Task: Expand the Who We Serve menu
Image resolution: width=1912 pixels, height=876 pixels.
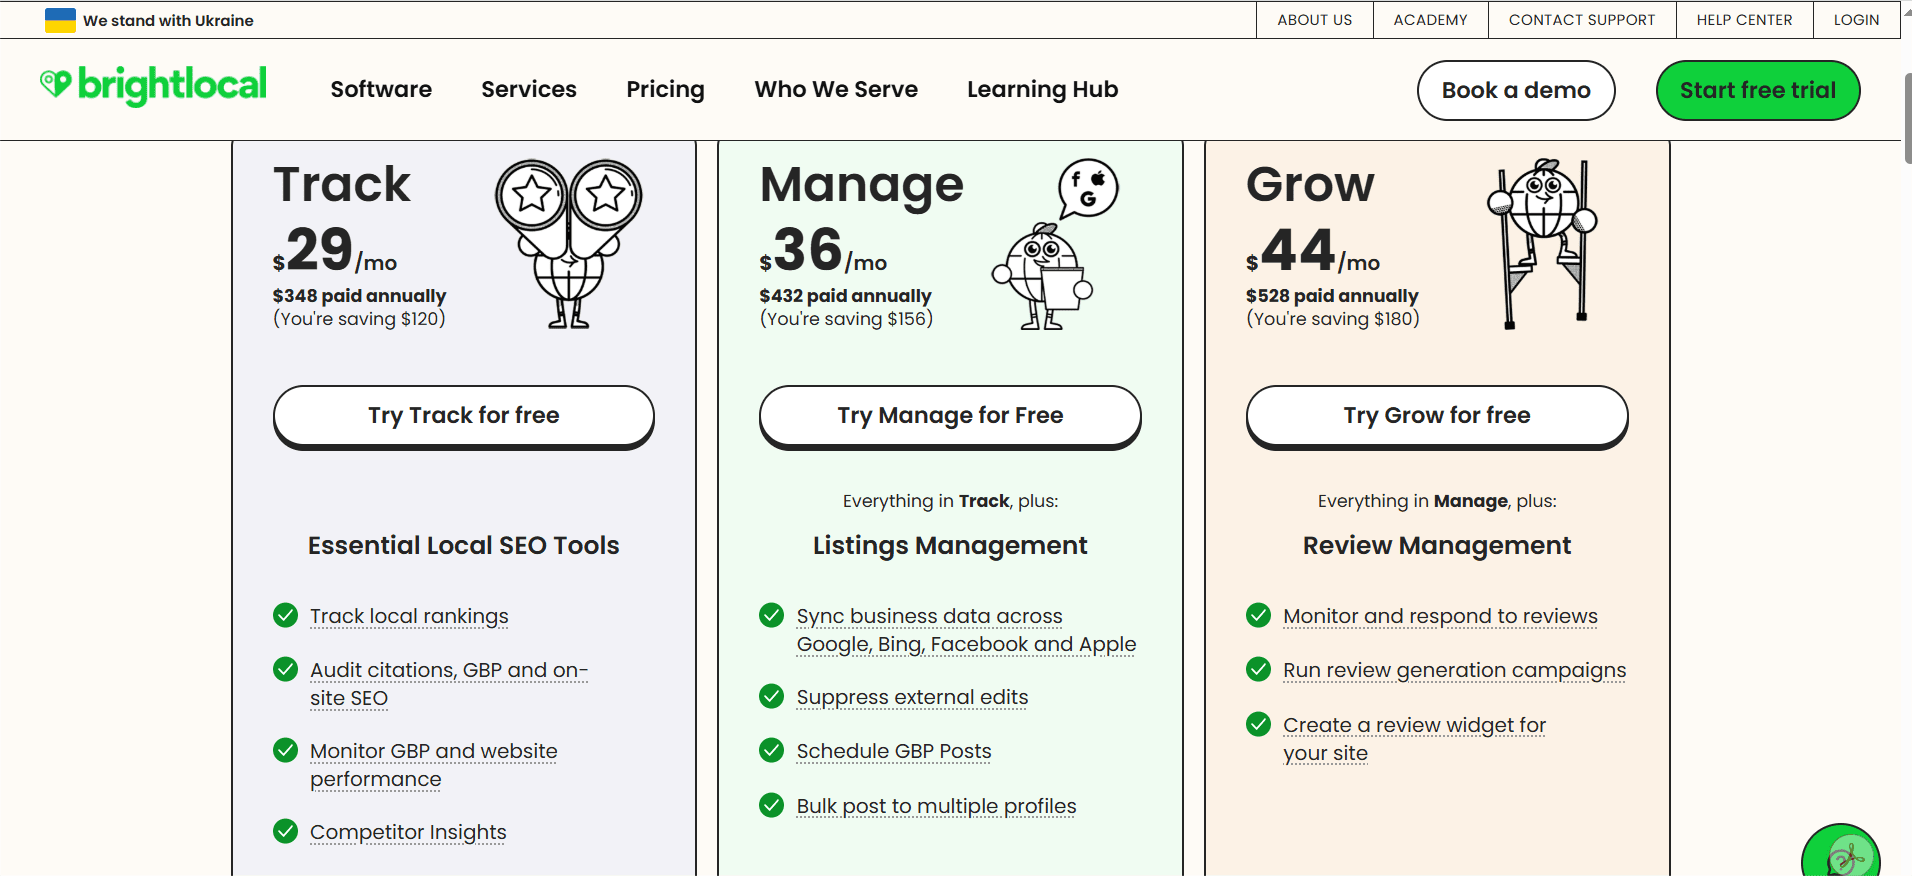Action: 836,90
